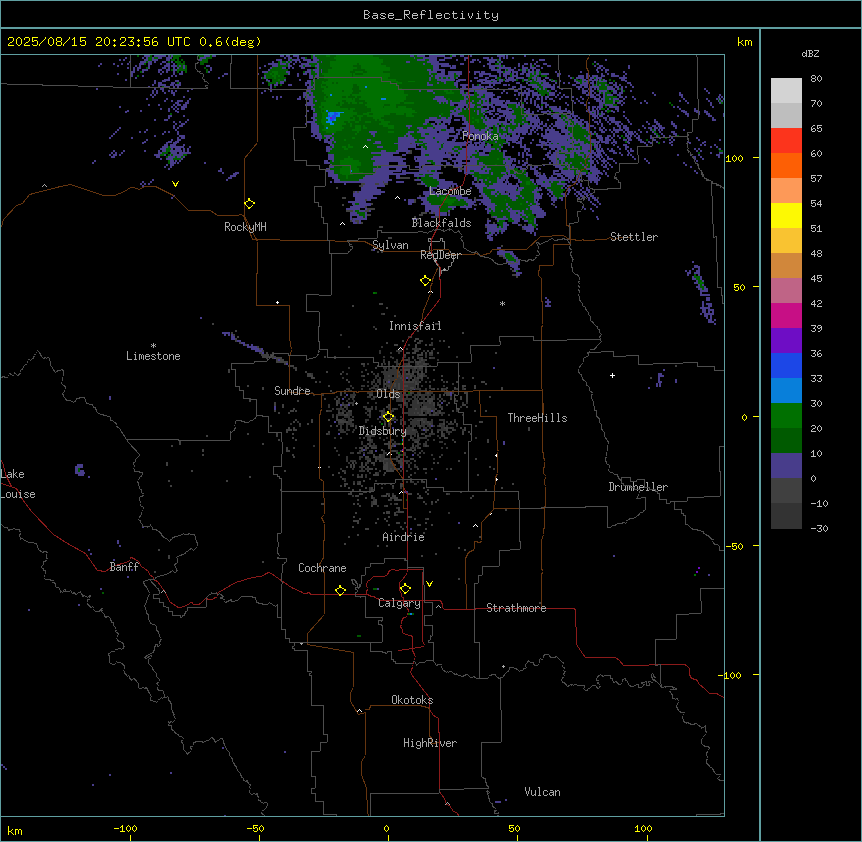Select the Lacombe label
This screenshot has height=842, width=862.
click(450, 191)
